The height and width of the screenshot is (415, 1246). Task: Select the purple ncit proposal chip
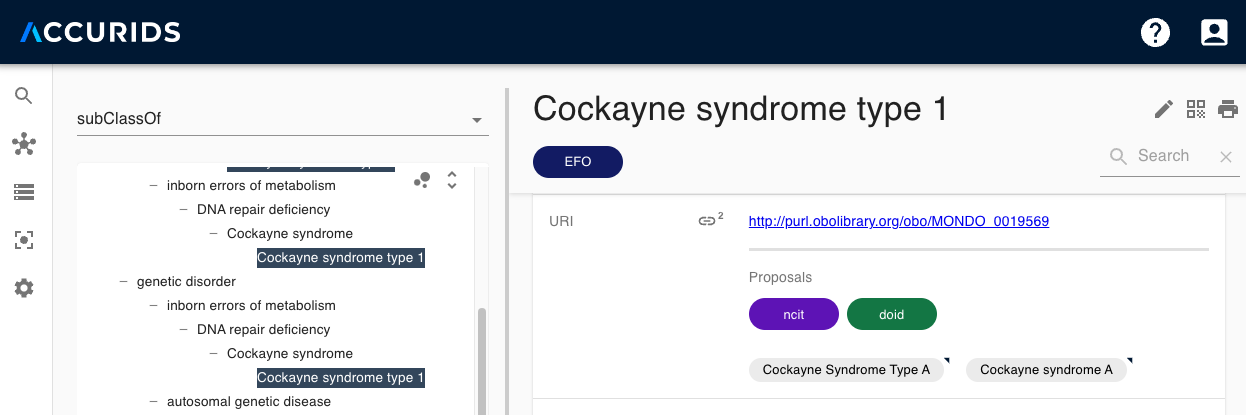793,314
